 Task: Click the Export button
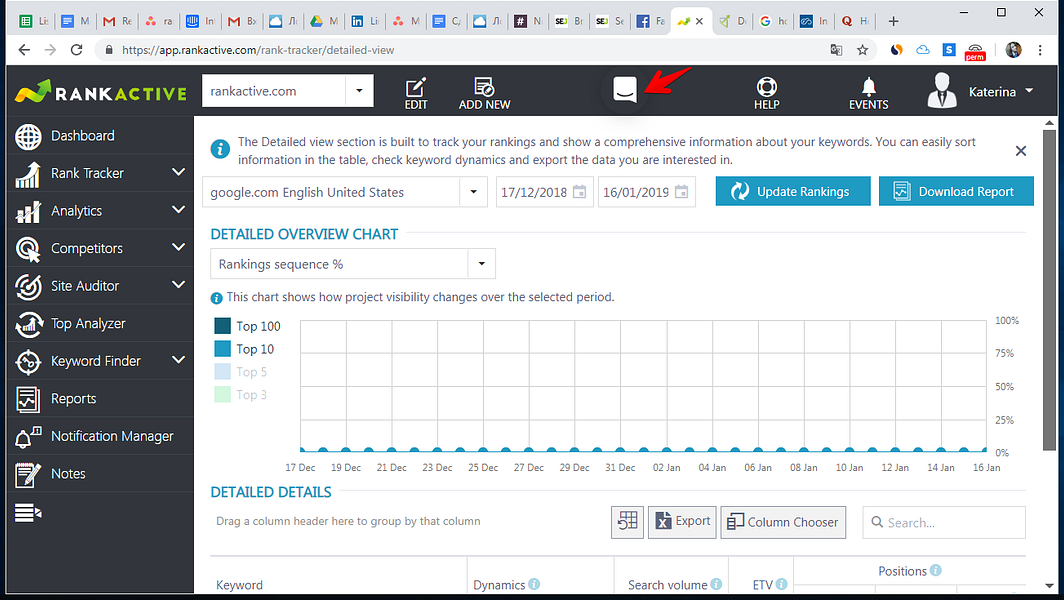[682, 522]
